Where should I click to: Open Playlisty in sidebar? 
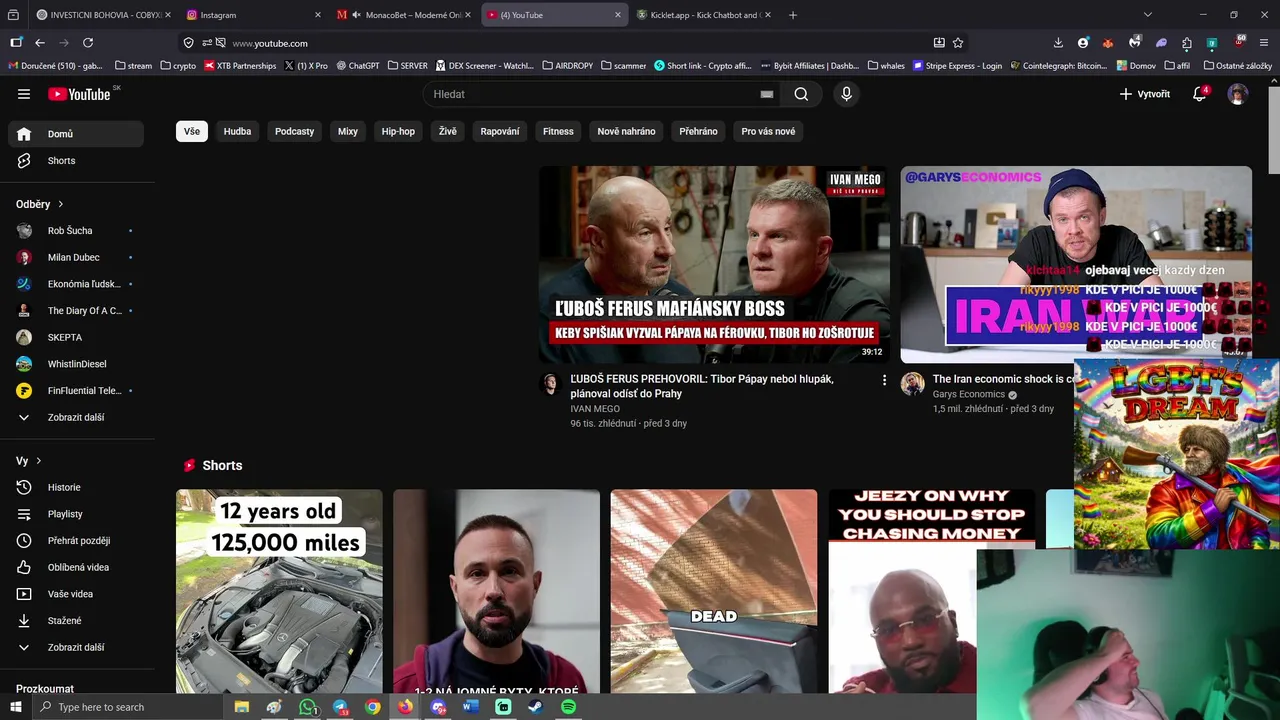coord(76,514)
